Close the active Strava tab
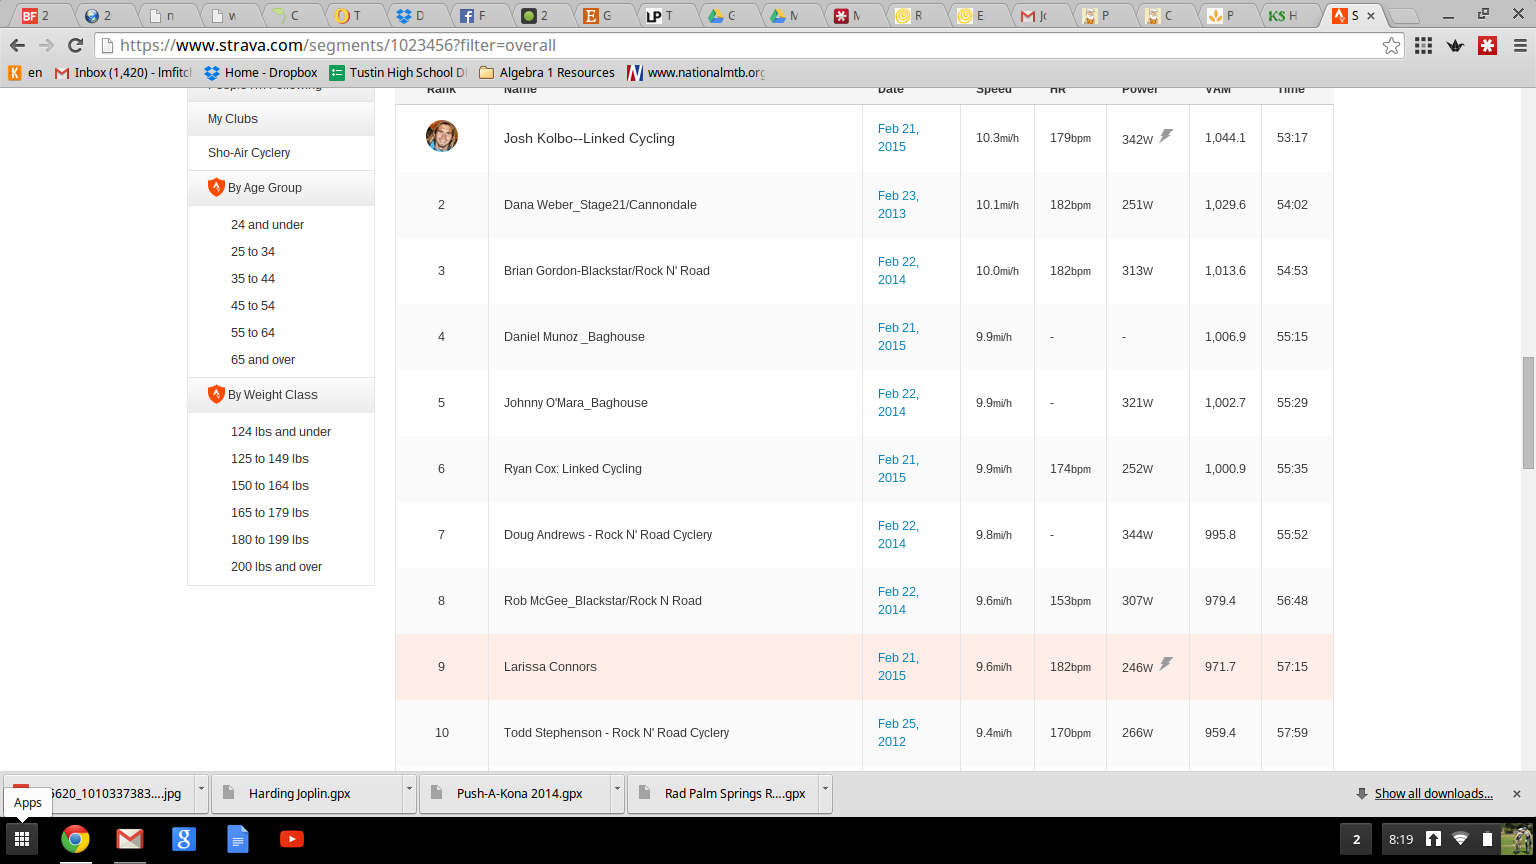 pyautogui.click(x=1371, y=16)
